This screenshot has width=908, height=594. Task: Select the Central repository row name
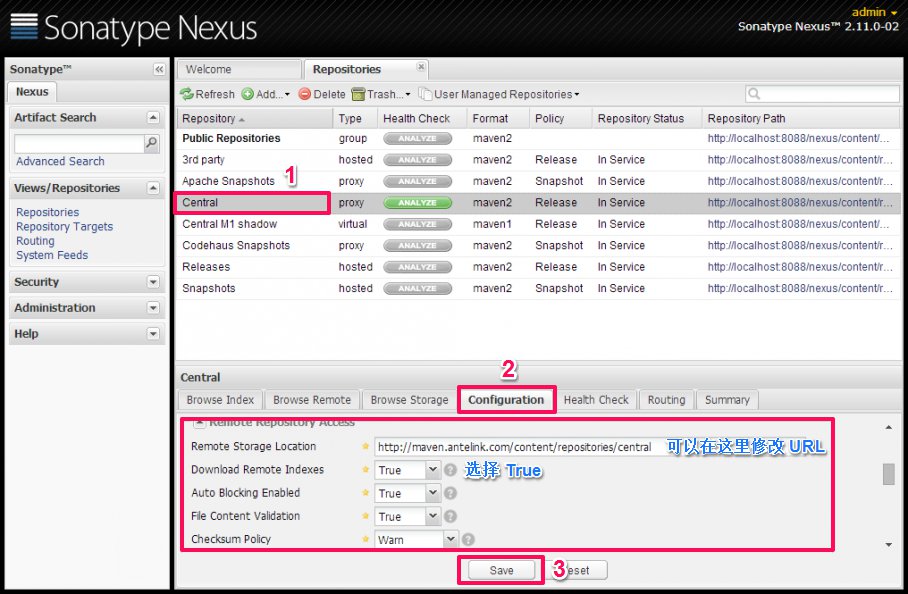[200, 203]
